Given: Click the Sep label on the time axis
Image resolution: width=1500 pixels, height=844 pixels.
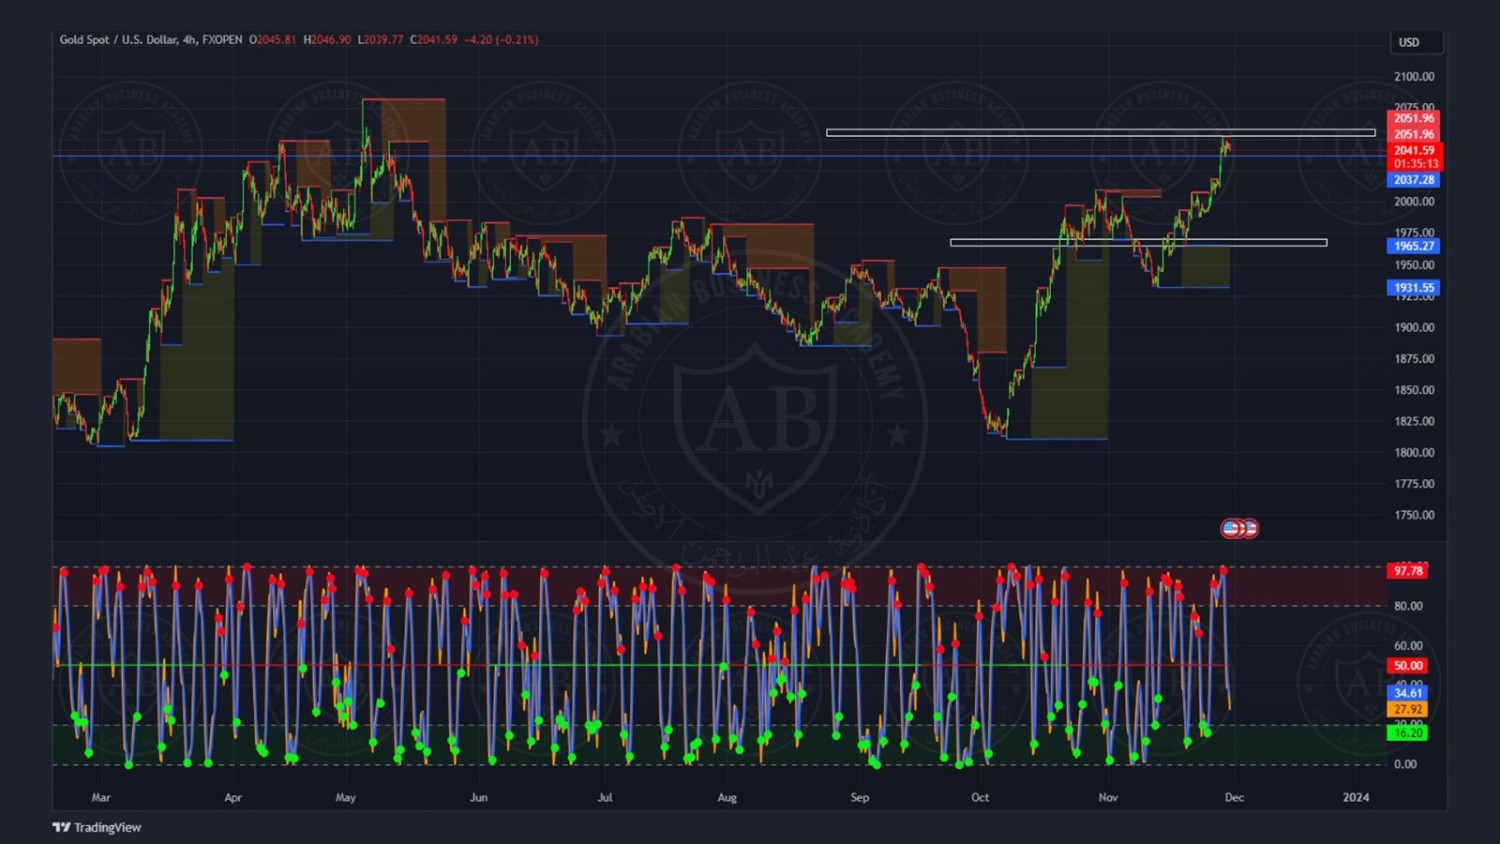Looking at the screenshot, I should pyautogui.click(x=860, y=797).
